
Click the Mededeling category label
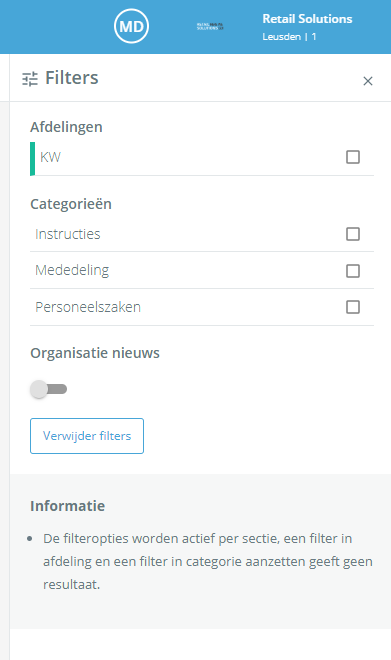[72, 270]
